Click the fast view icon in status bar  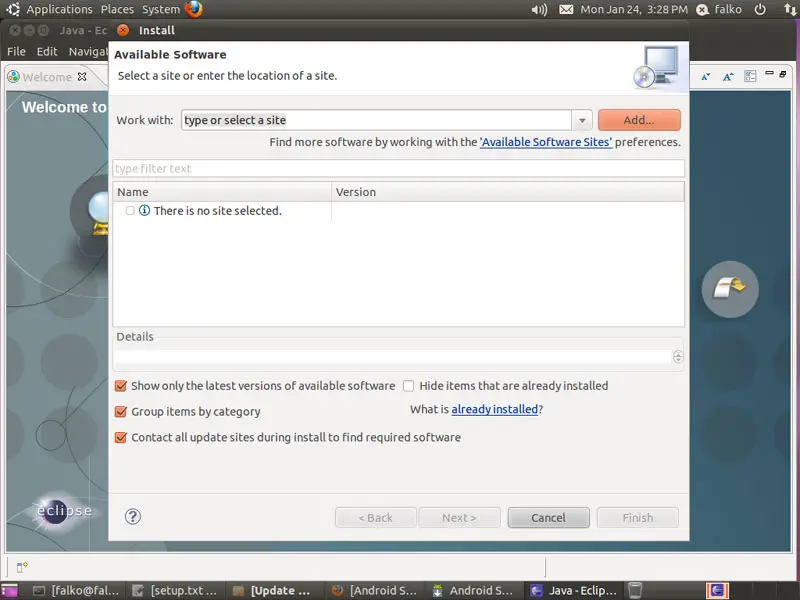pyautogui.click(x=22, y=567)
